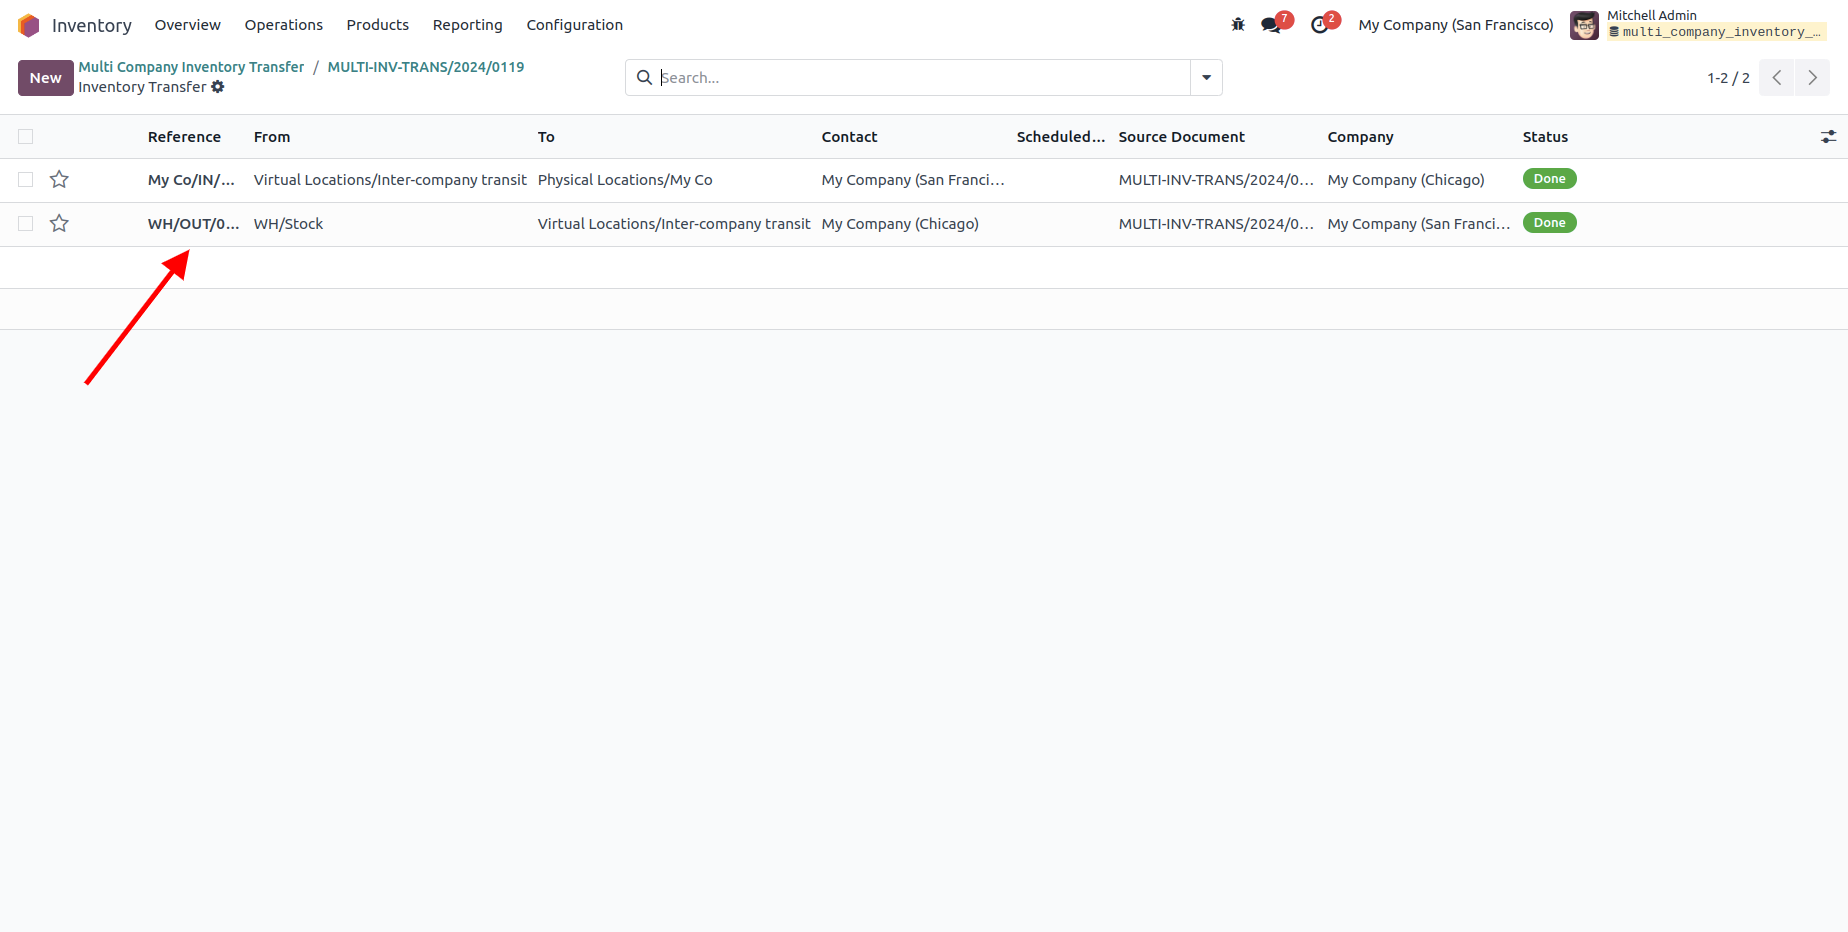
Task: Open the debug bug icon menu
Action: pyautogui.click(x=1238, y=25)
